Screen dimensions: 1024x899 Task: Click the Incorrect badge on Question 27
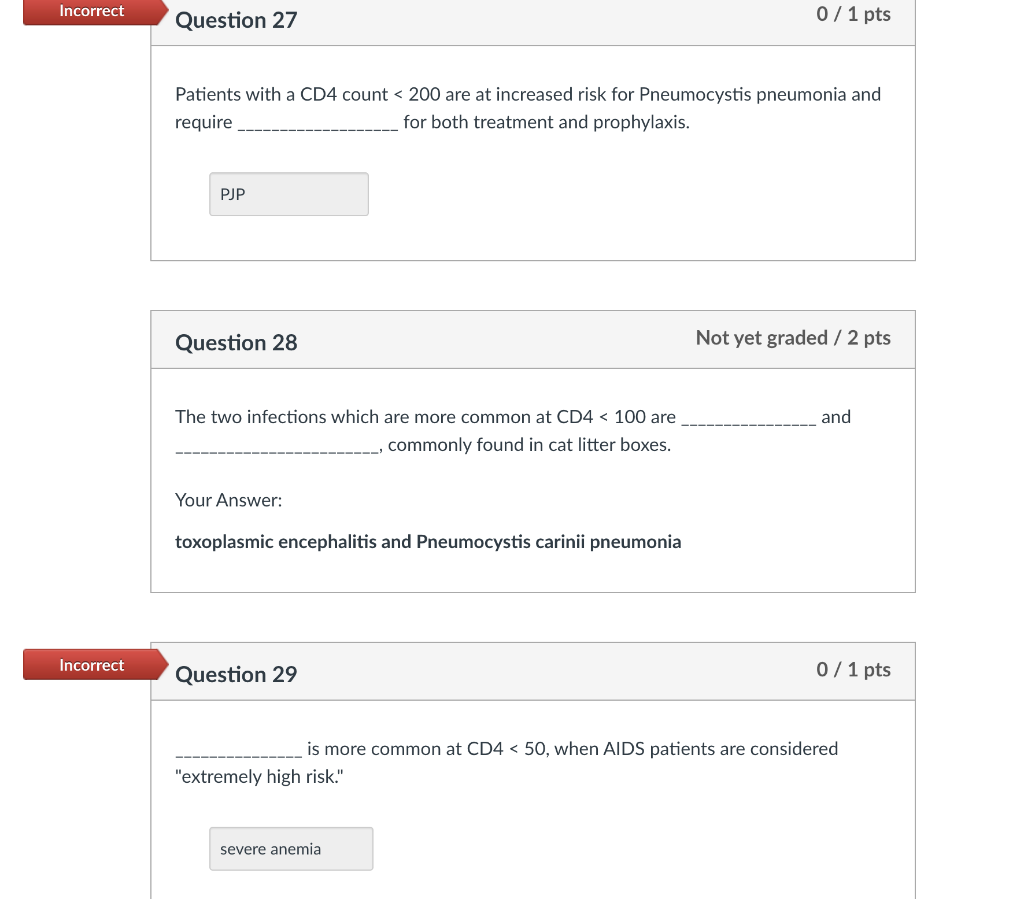coord(90,12)
